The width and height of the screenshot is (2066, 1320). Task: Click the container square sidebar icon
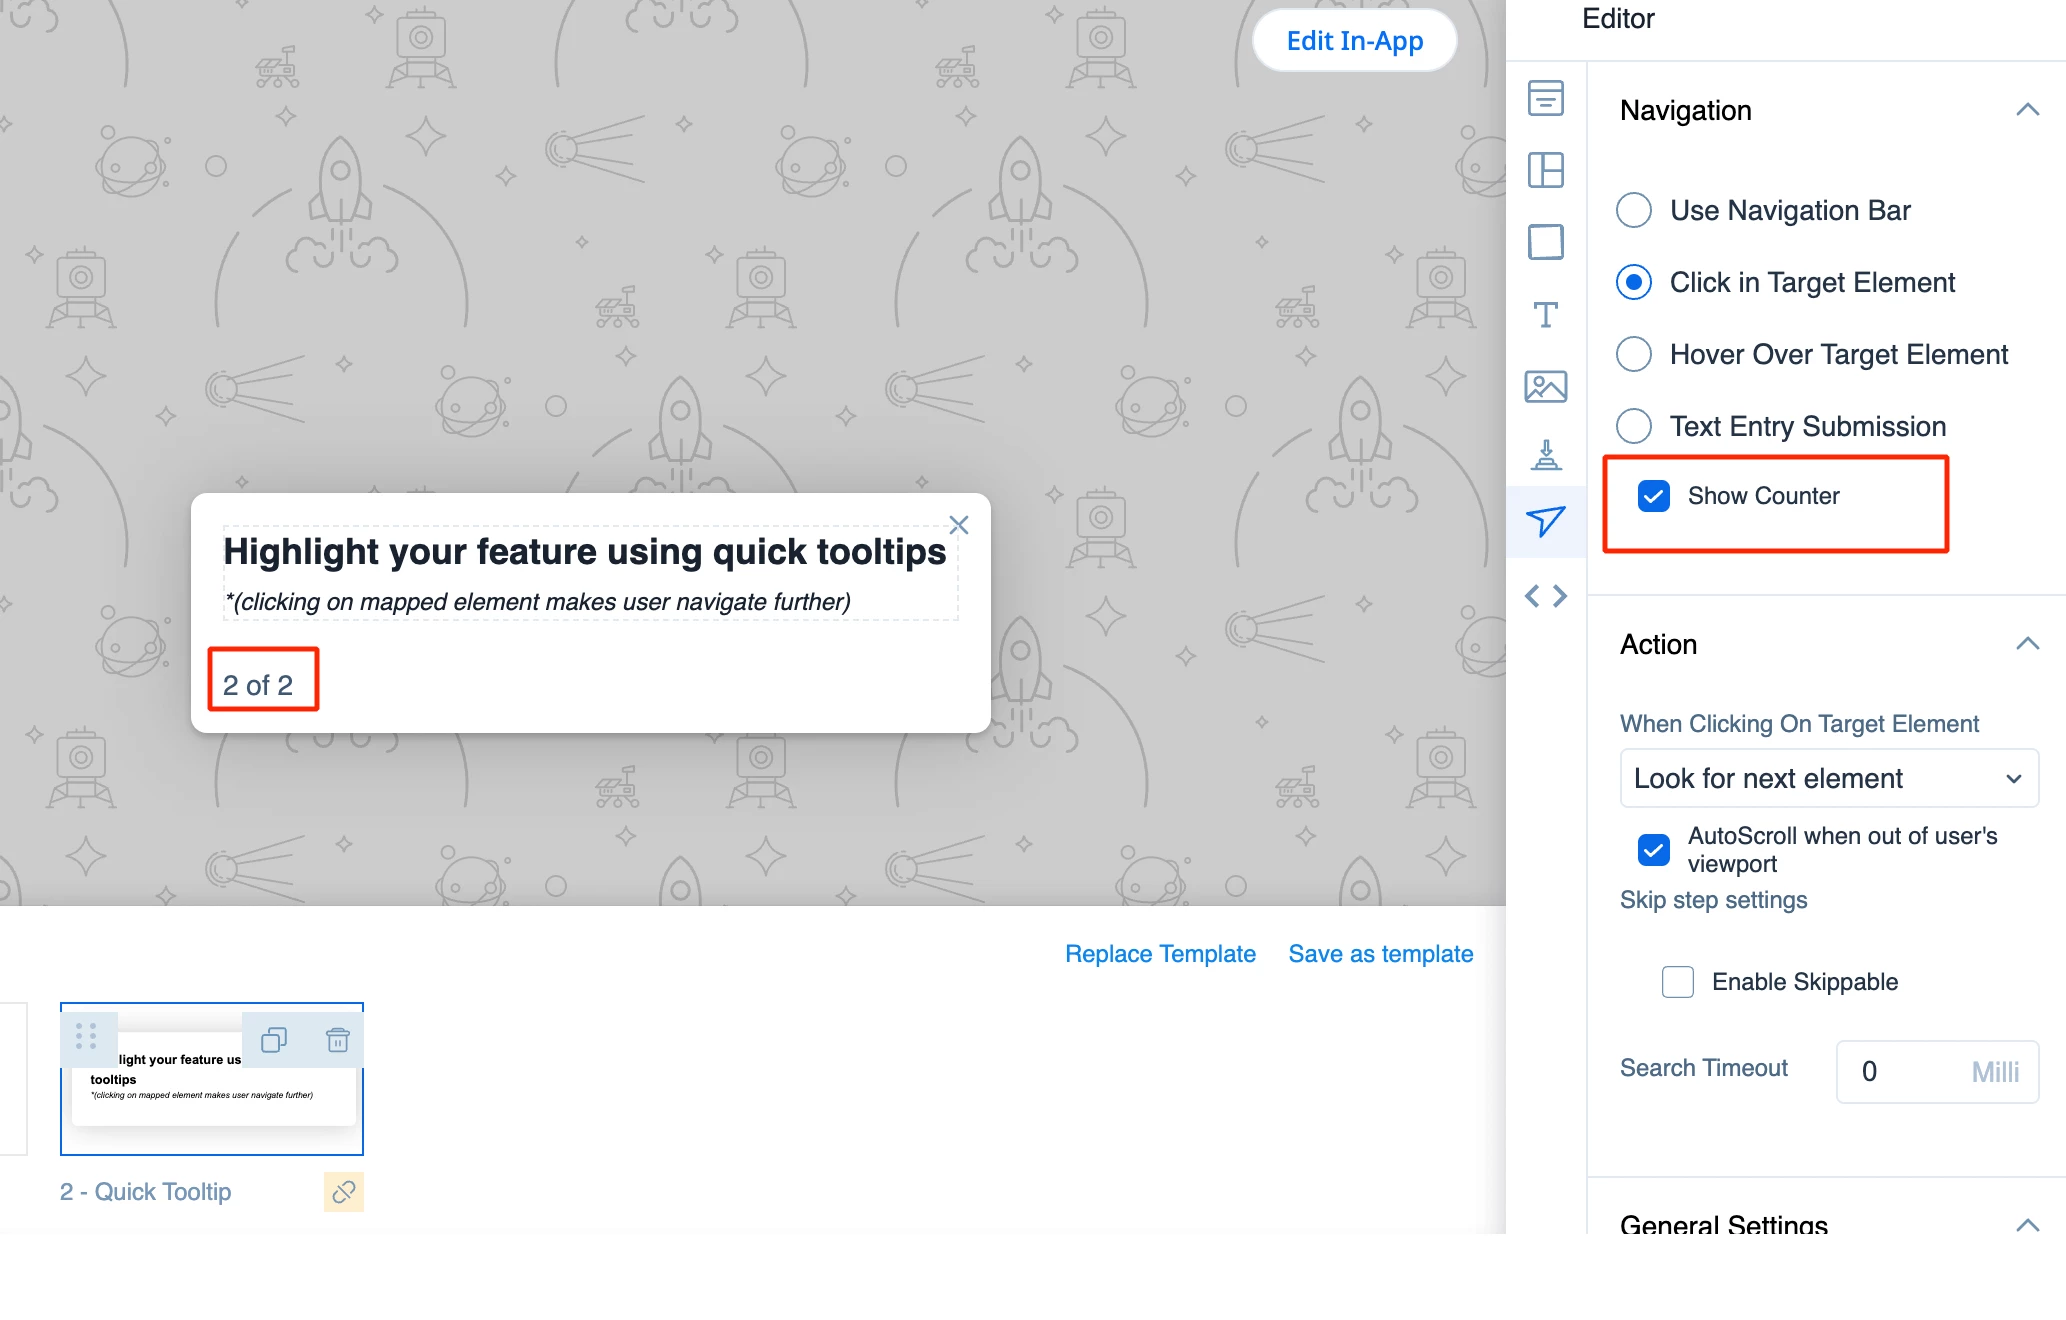tap(1545, 242)
